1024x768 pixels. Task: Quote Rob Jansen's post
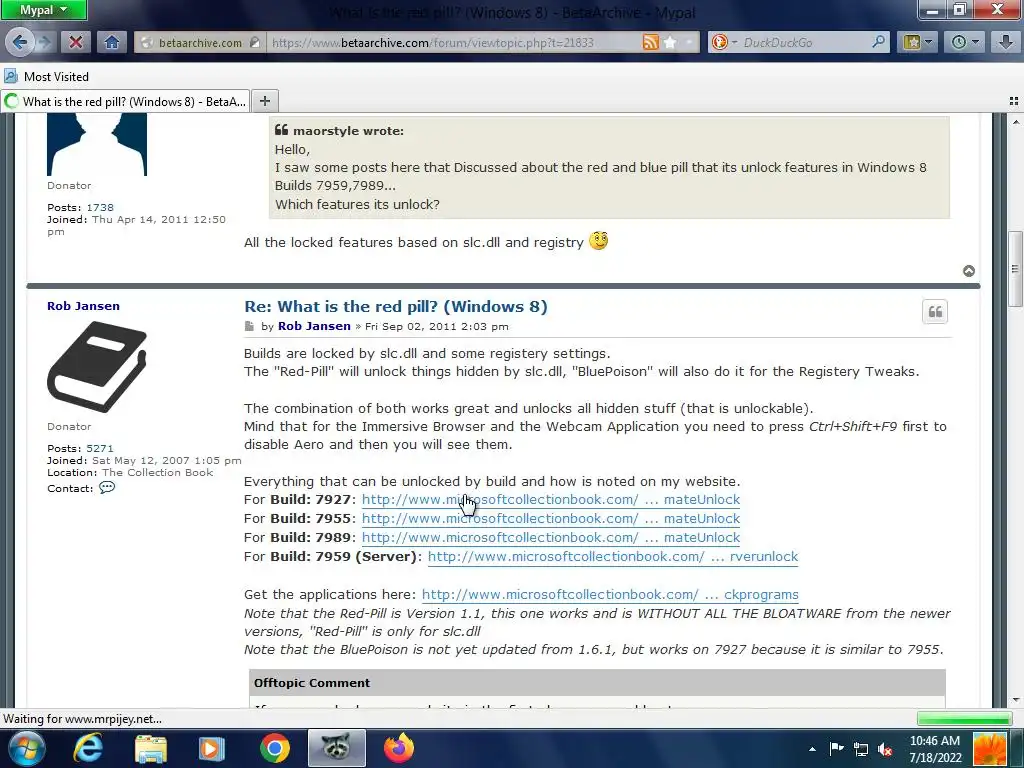[935, 312]
